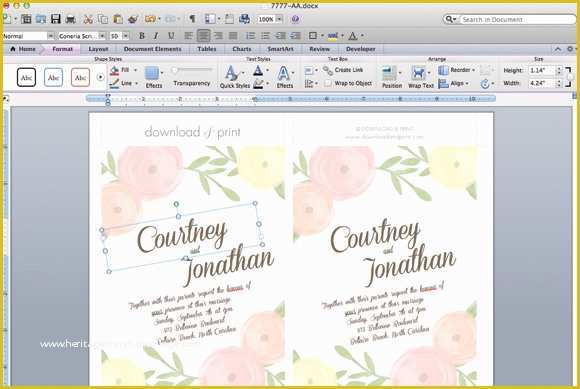
Task: Toggle Show paragraph marks
Action: pos(192,19)
